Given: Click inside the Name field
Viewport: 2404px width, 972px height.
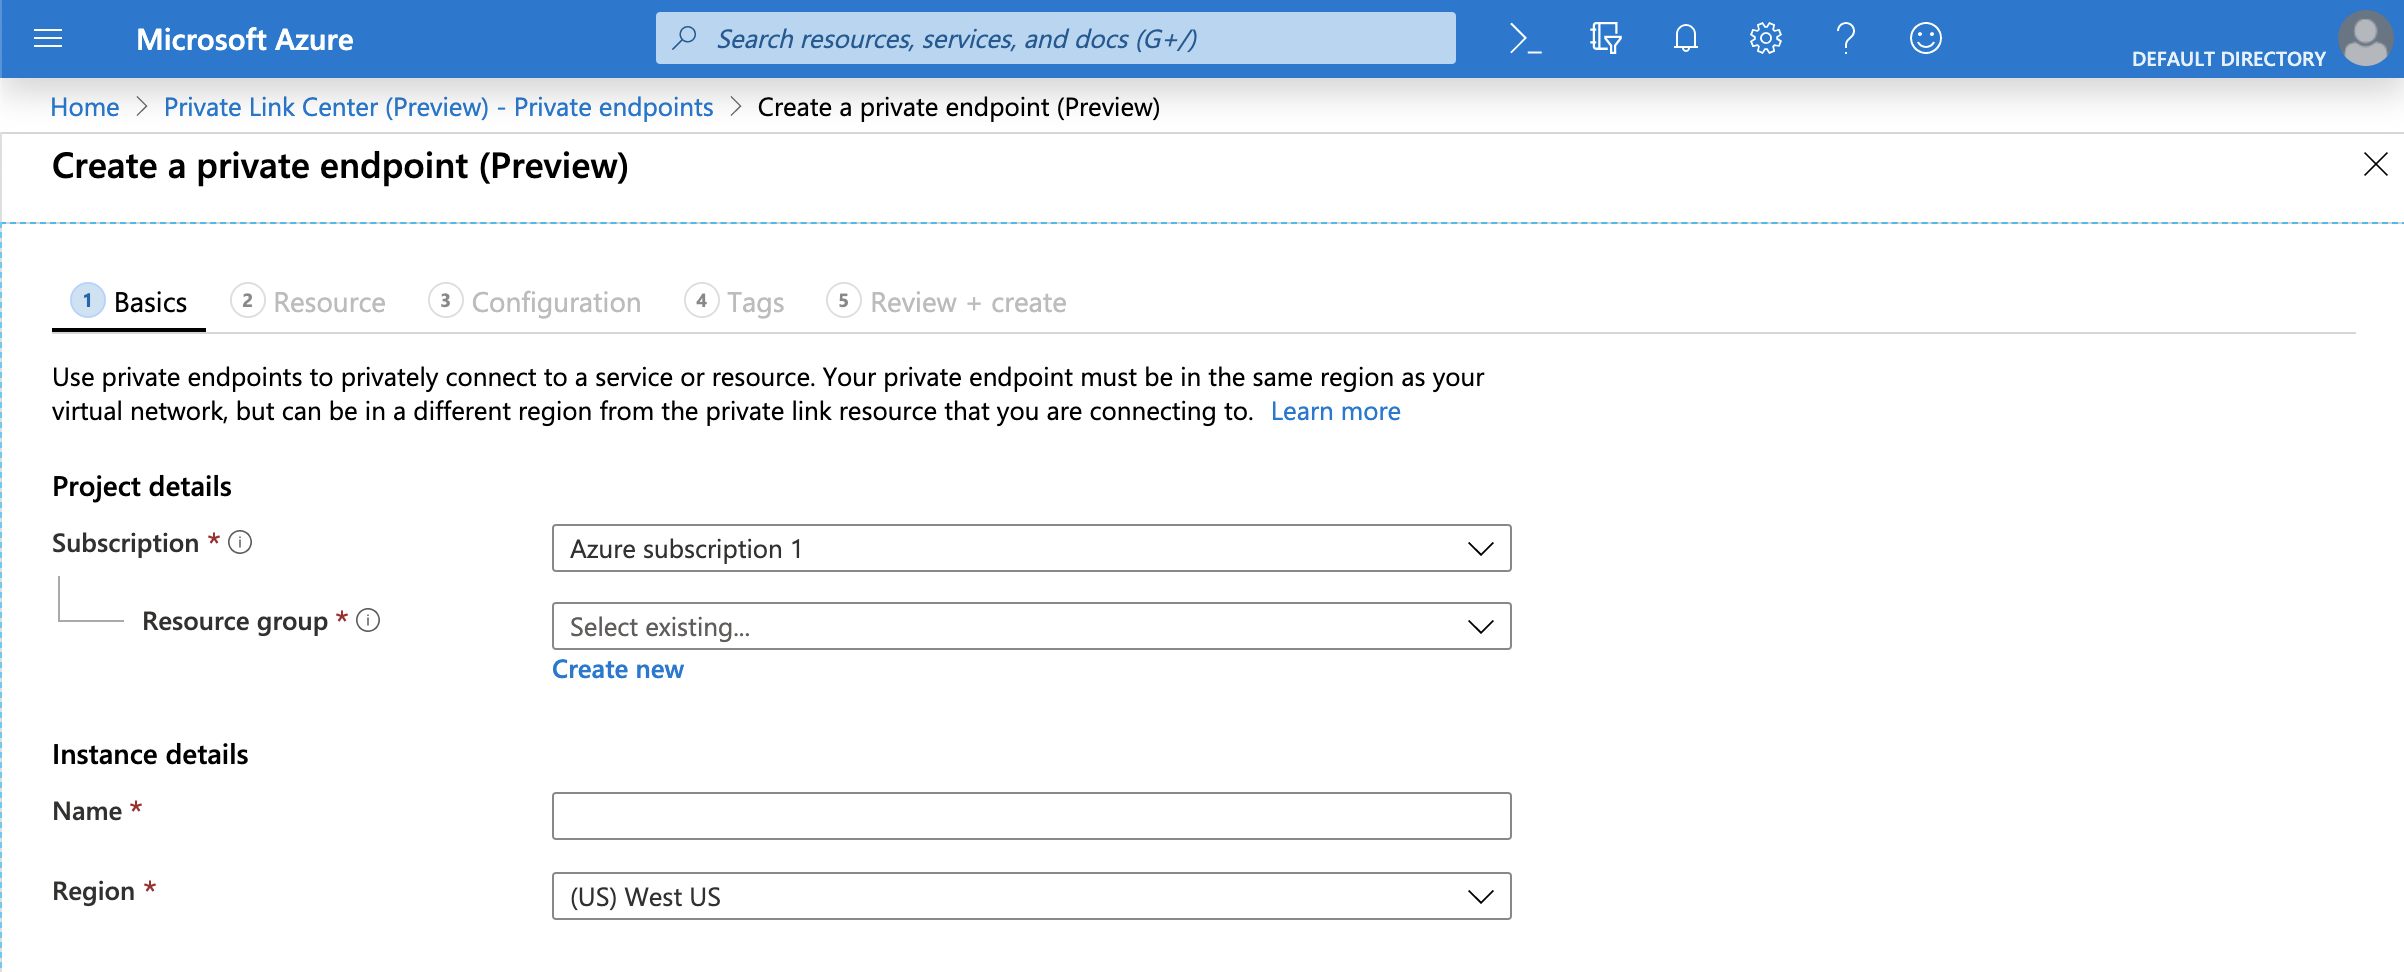Looking at the screenshot, I should tap(1030, 815).
